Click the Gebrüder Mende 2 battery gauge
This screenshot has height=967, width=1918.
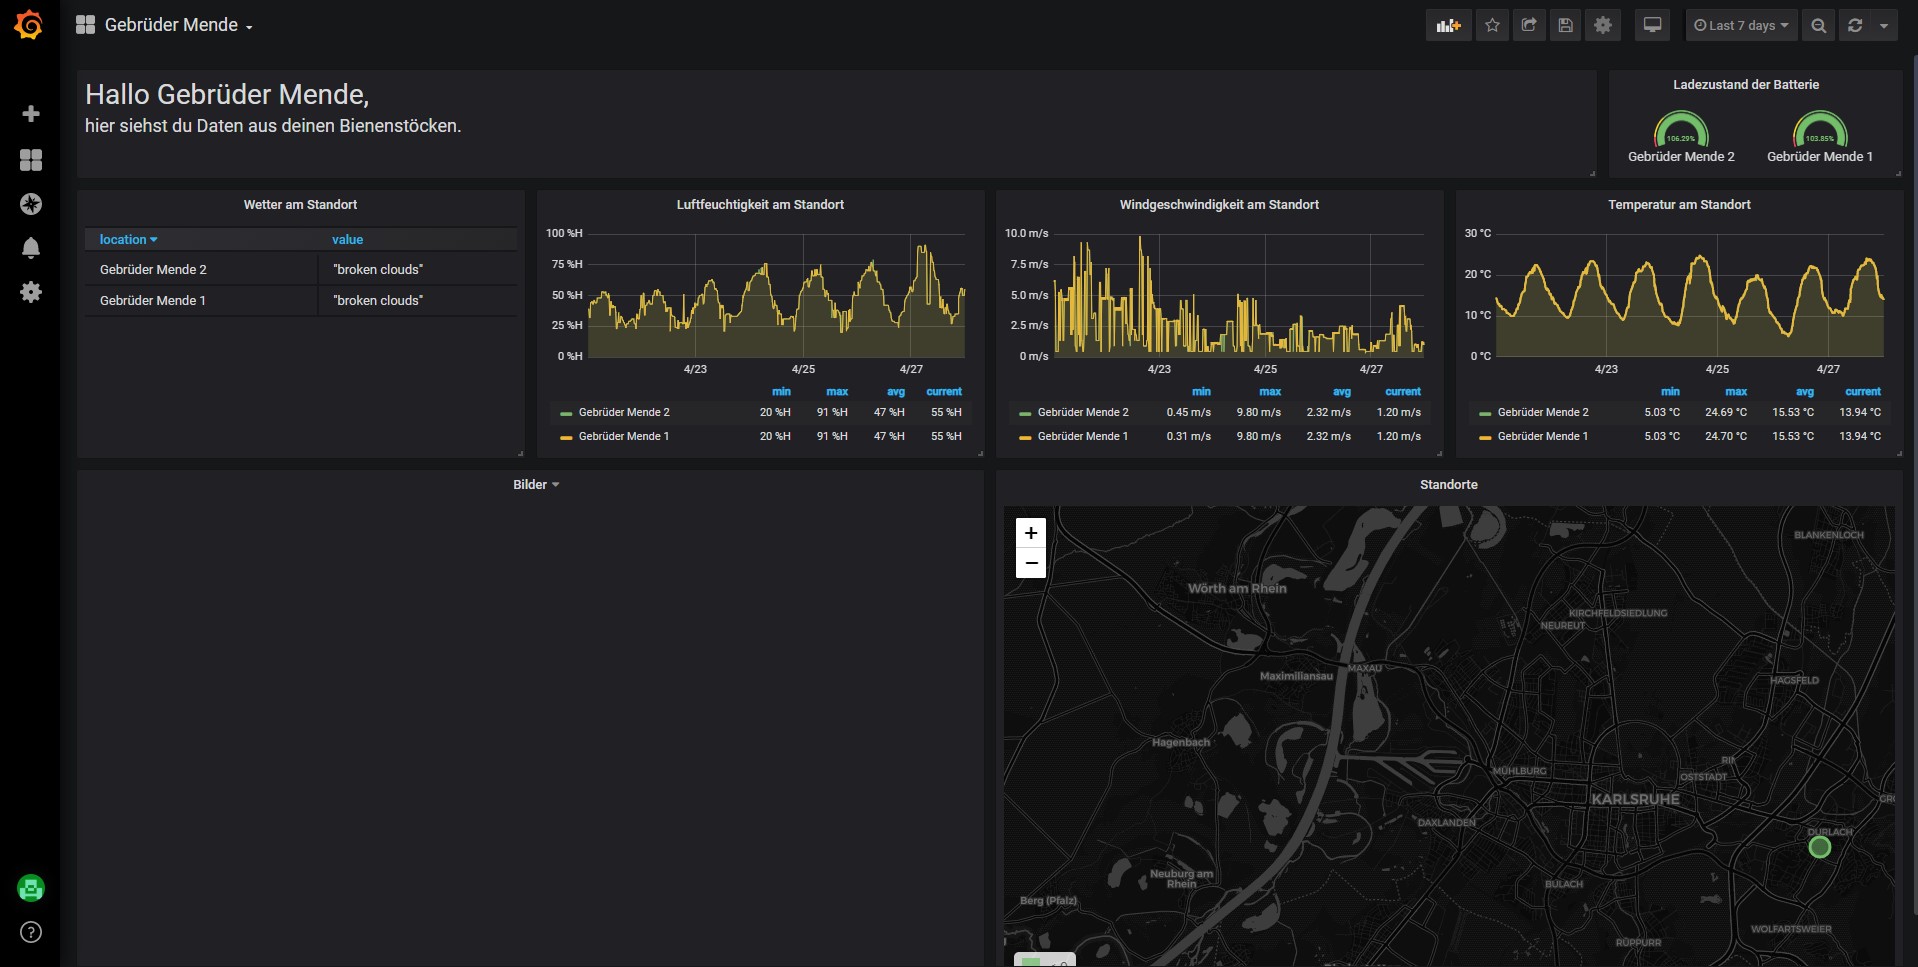click(1681, 130)
